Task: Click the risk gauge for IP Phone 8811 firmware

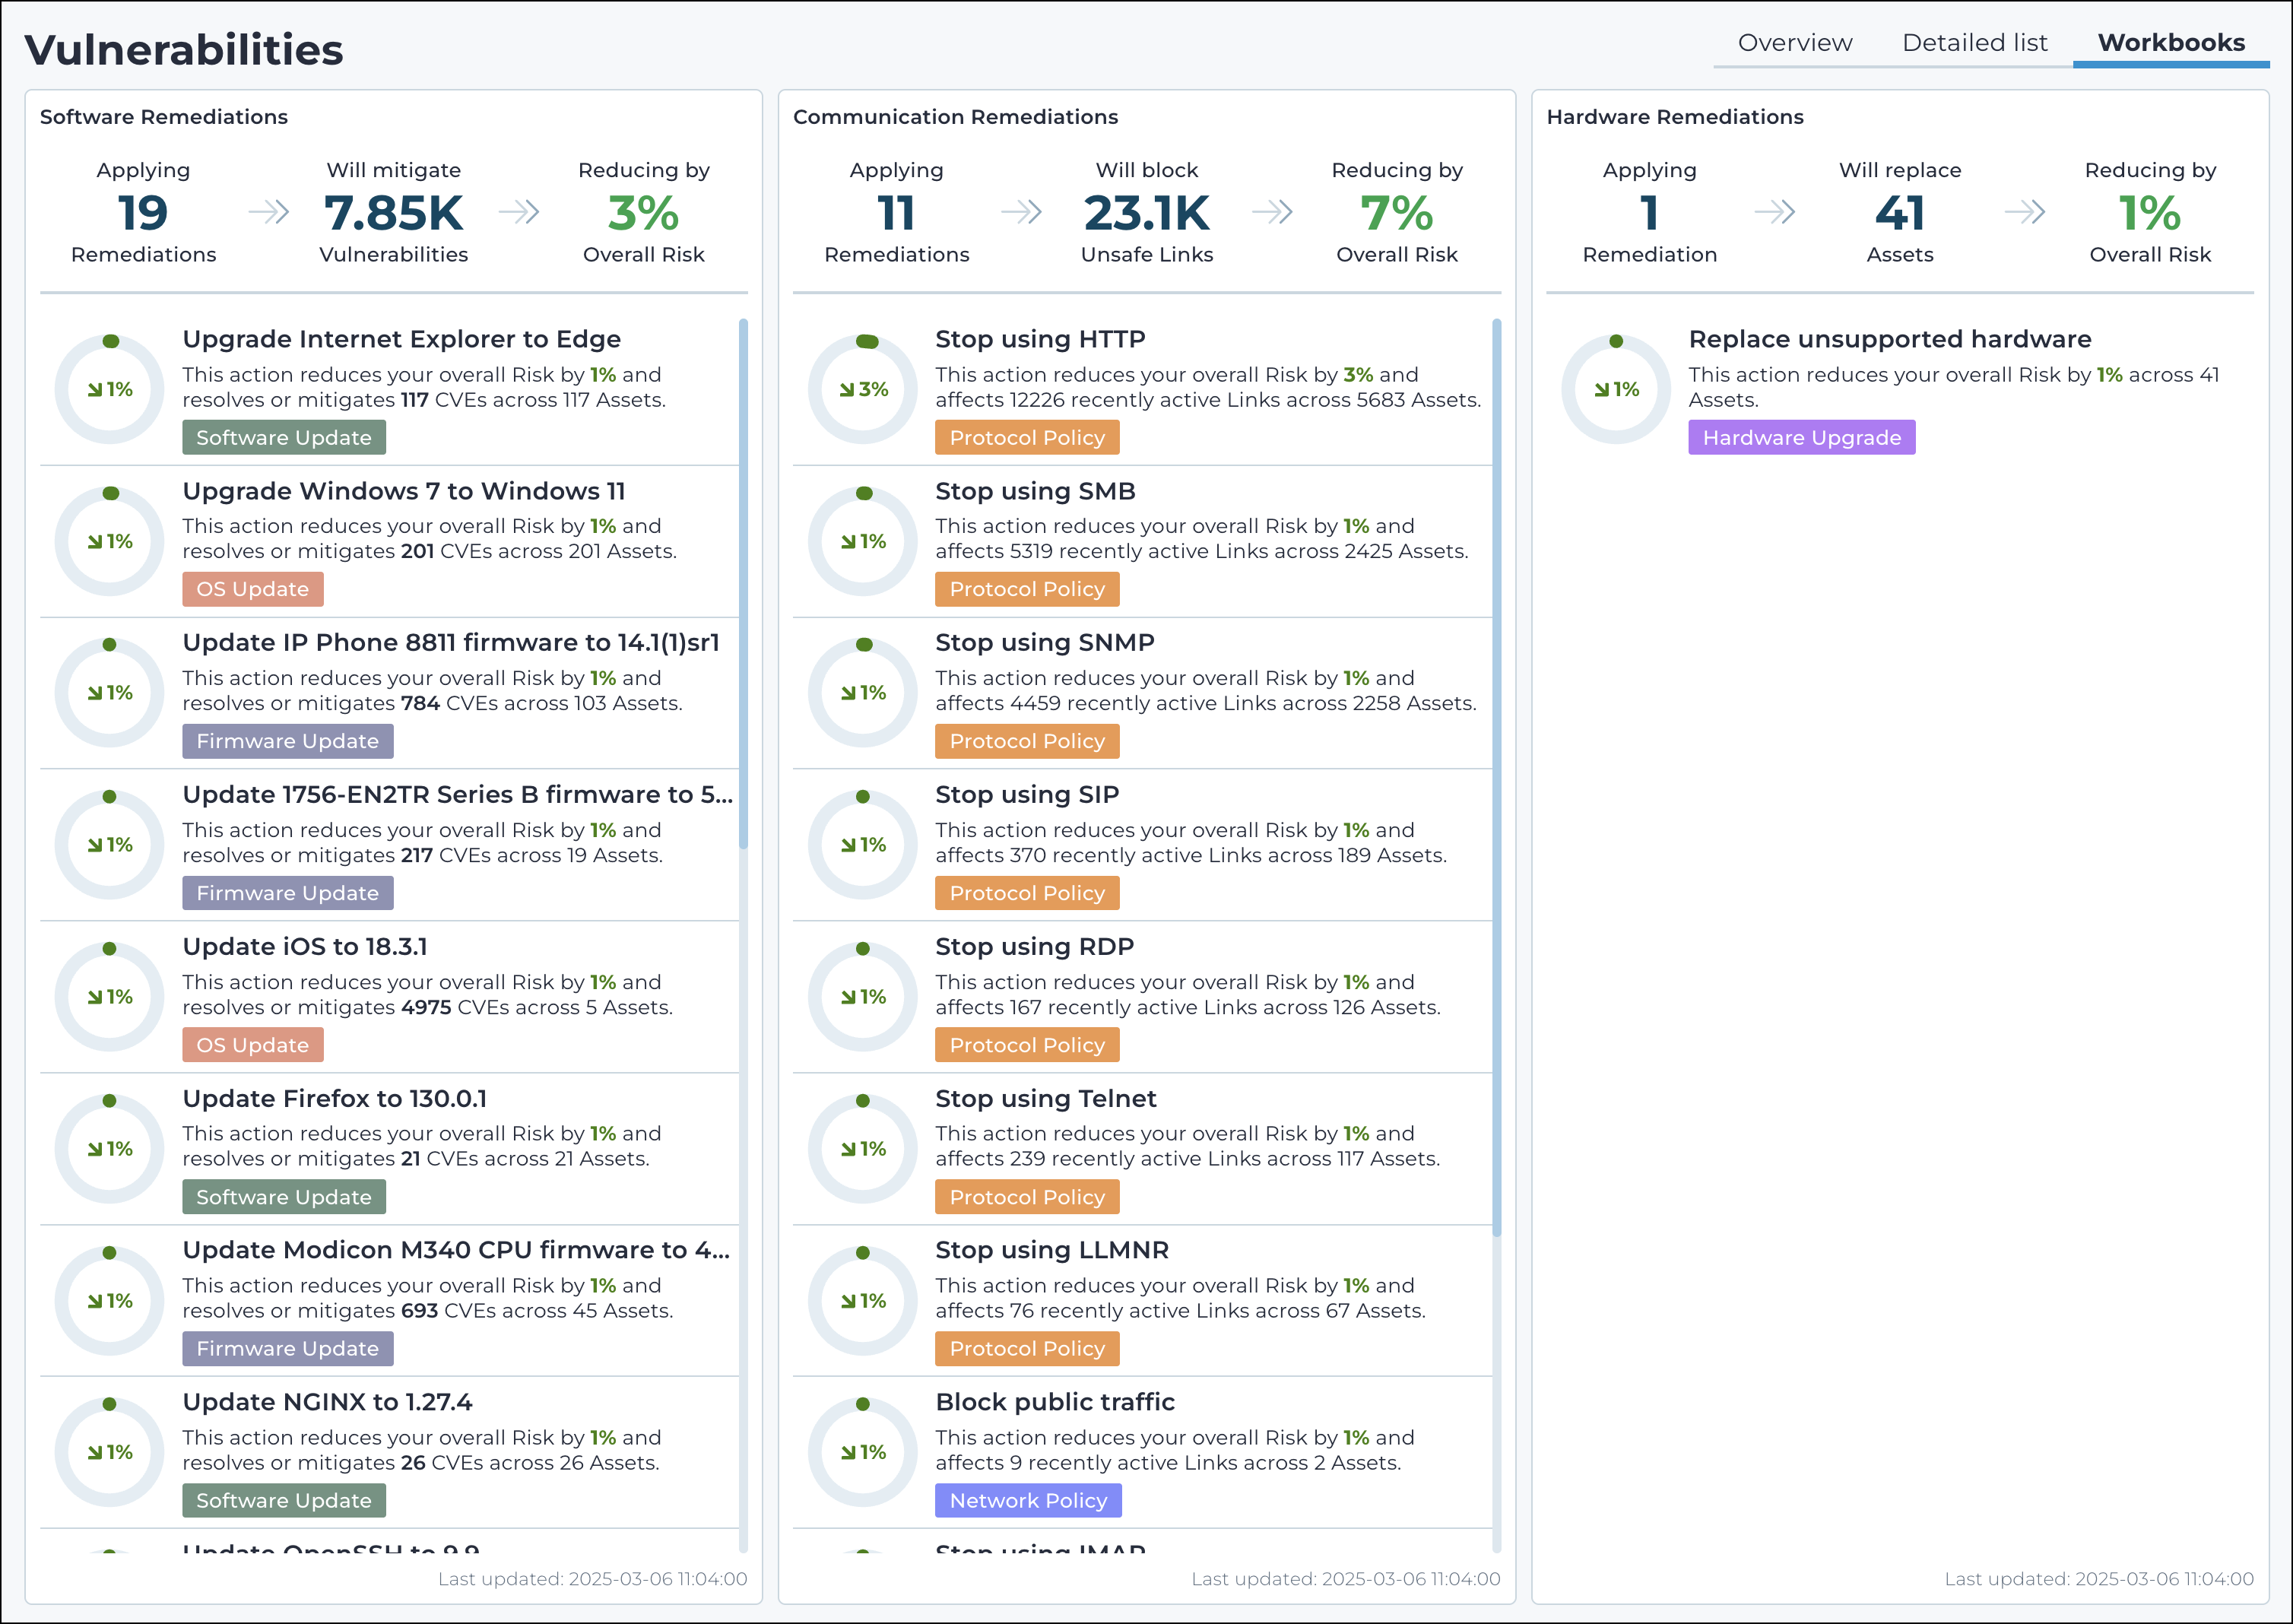Action: click(110, 693)
